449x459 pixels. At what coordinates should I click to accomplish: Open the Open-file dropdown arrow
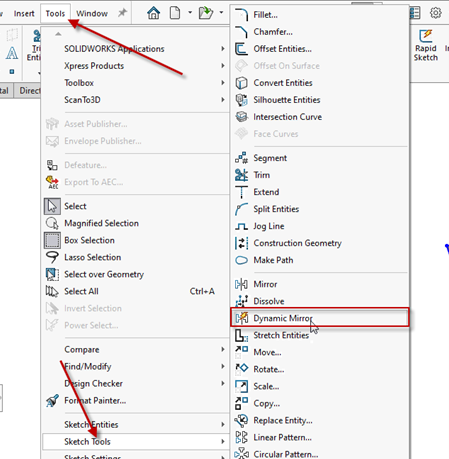click(x=221, y=13)
